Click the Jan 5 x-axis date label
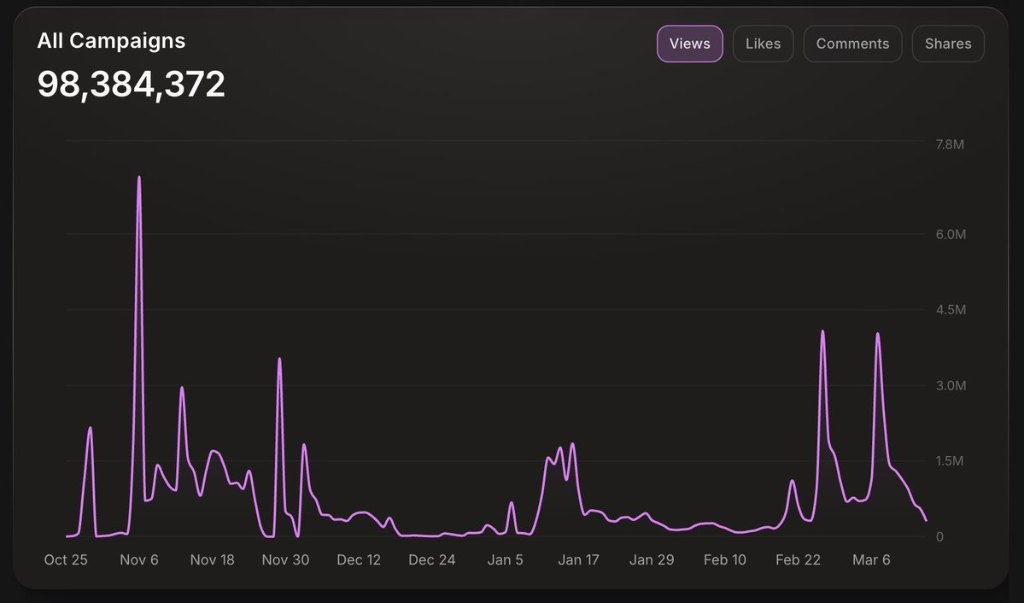The width and height of the screenshot is (1024, 603). click(x=505, y=560)
